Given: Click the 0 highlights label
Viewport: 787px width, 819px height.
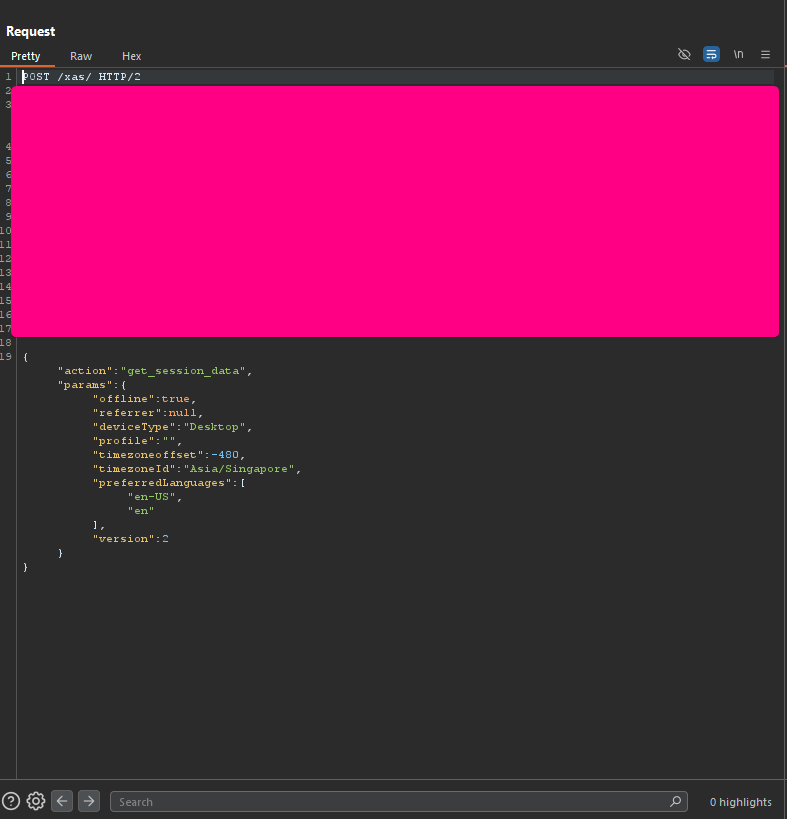Looking at the screenshot, I should (x=740, y=802).
